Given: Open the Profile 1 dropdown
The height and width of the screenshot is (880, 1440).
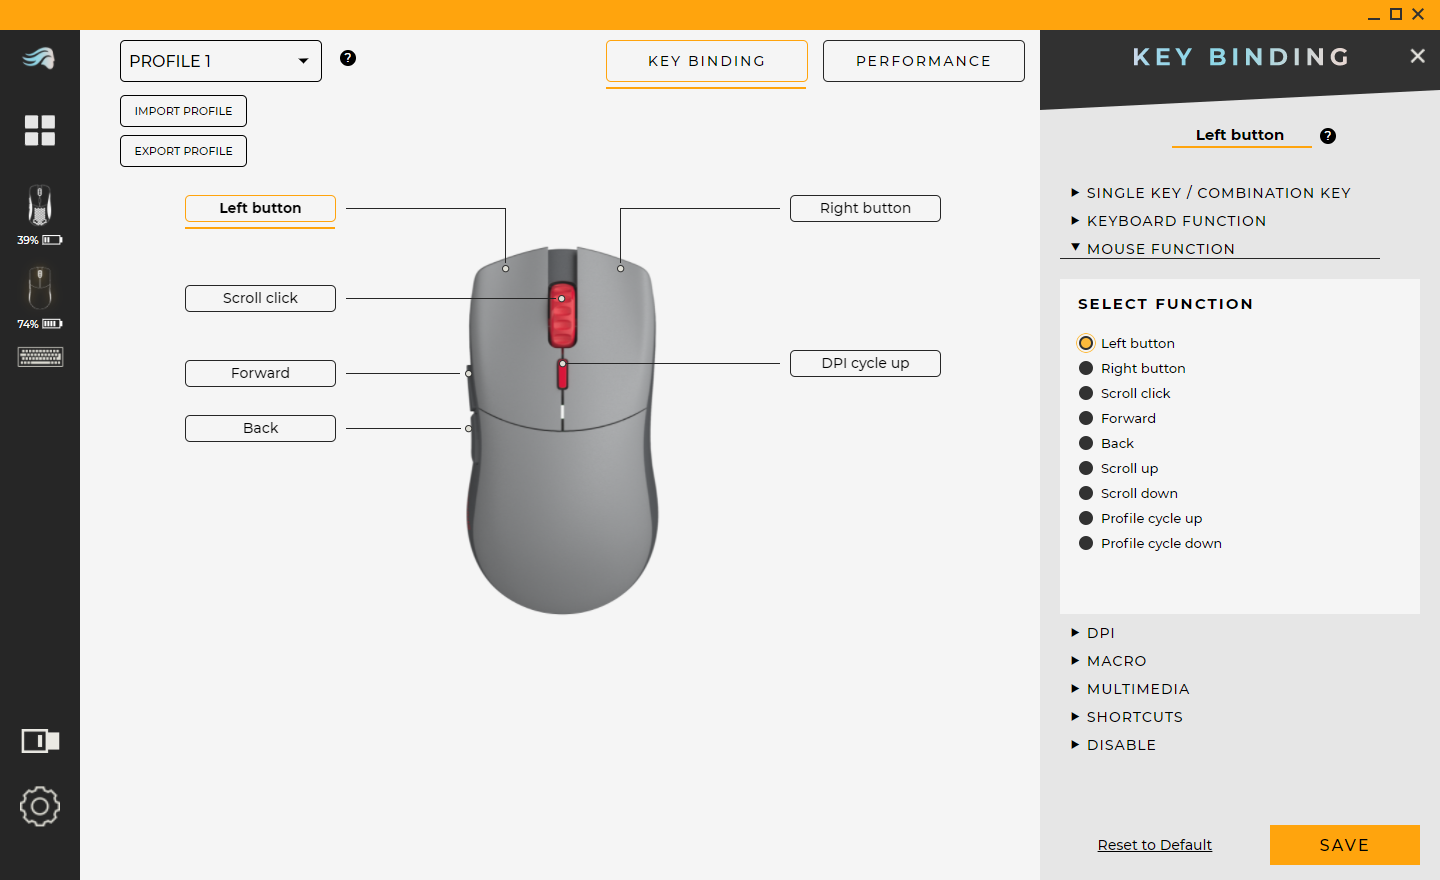Looking at the screenshot, I should 220,61.
